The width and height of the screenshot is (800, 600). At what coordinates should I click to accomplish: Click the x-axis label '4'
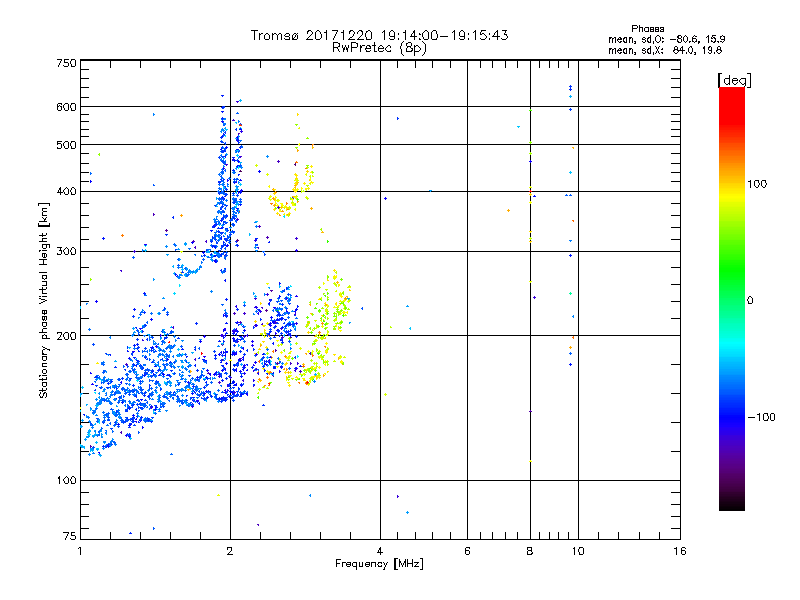click(x=380, y=551)
